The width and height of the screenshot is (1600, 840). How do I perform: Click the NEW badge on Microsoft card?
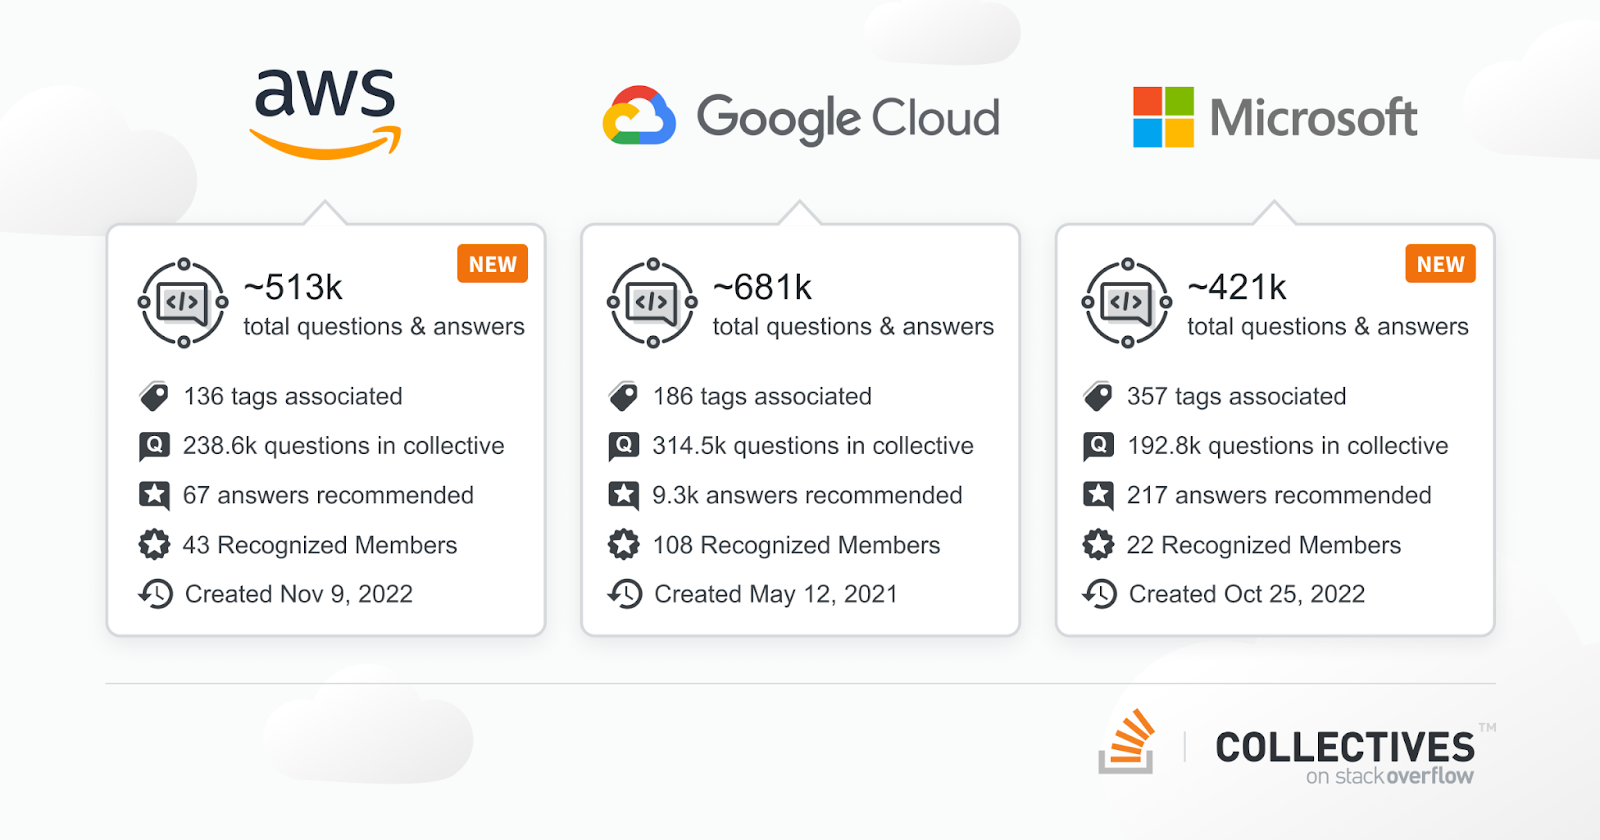pos(1440,264)
